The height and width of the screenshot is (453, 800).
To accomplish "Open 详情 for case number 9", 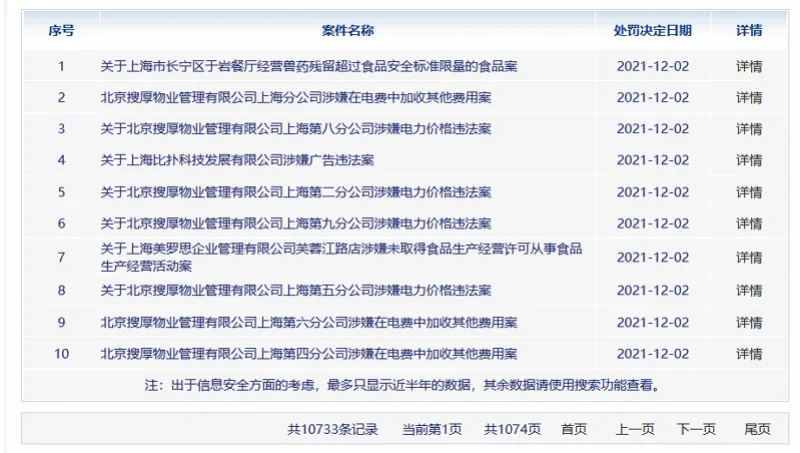I will pos(748,323).
